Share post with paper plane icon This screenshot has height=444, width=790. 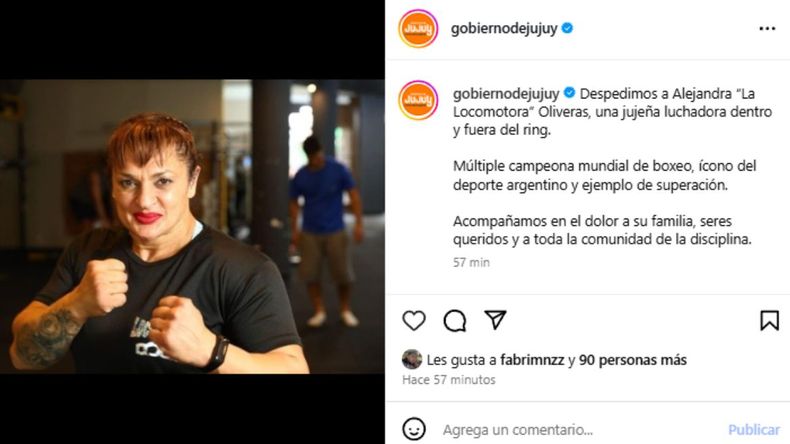[x=495, y=320]
